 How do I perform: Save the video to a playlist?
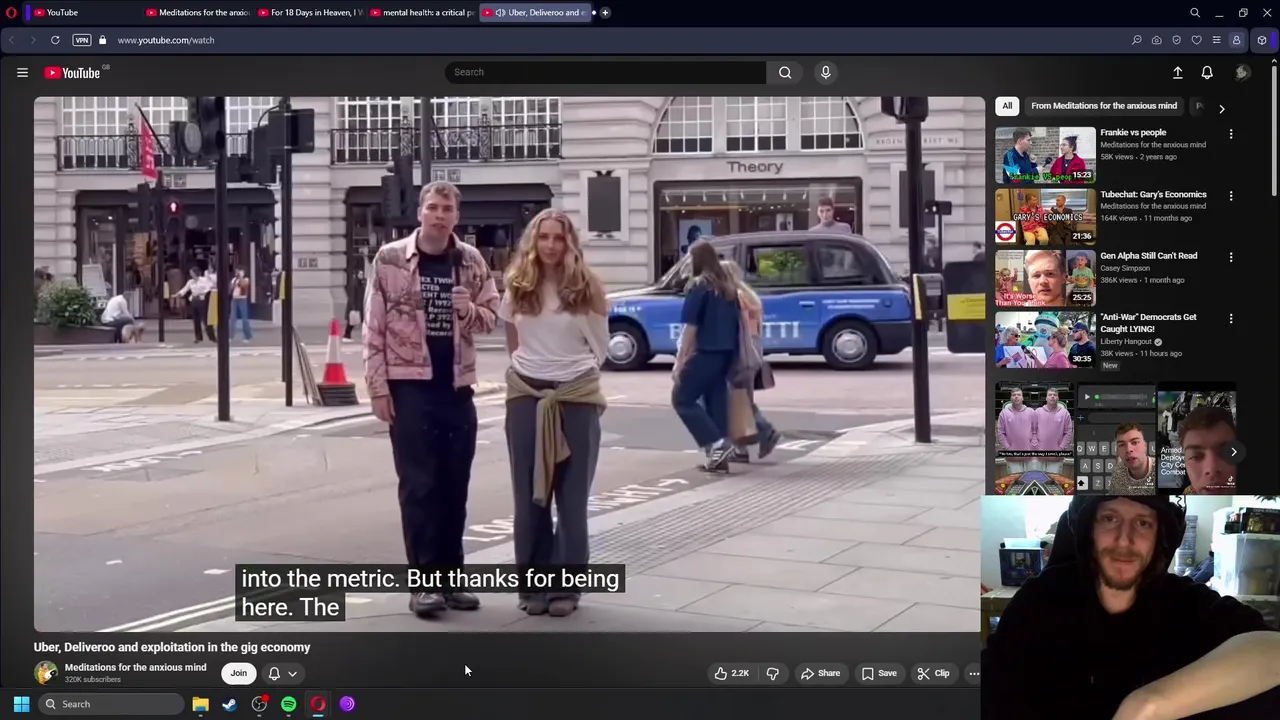pos(879,673)
